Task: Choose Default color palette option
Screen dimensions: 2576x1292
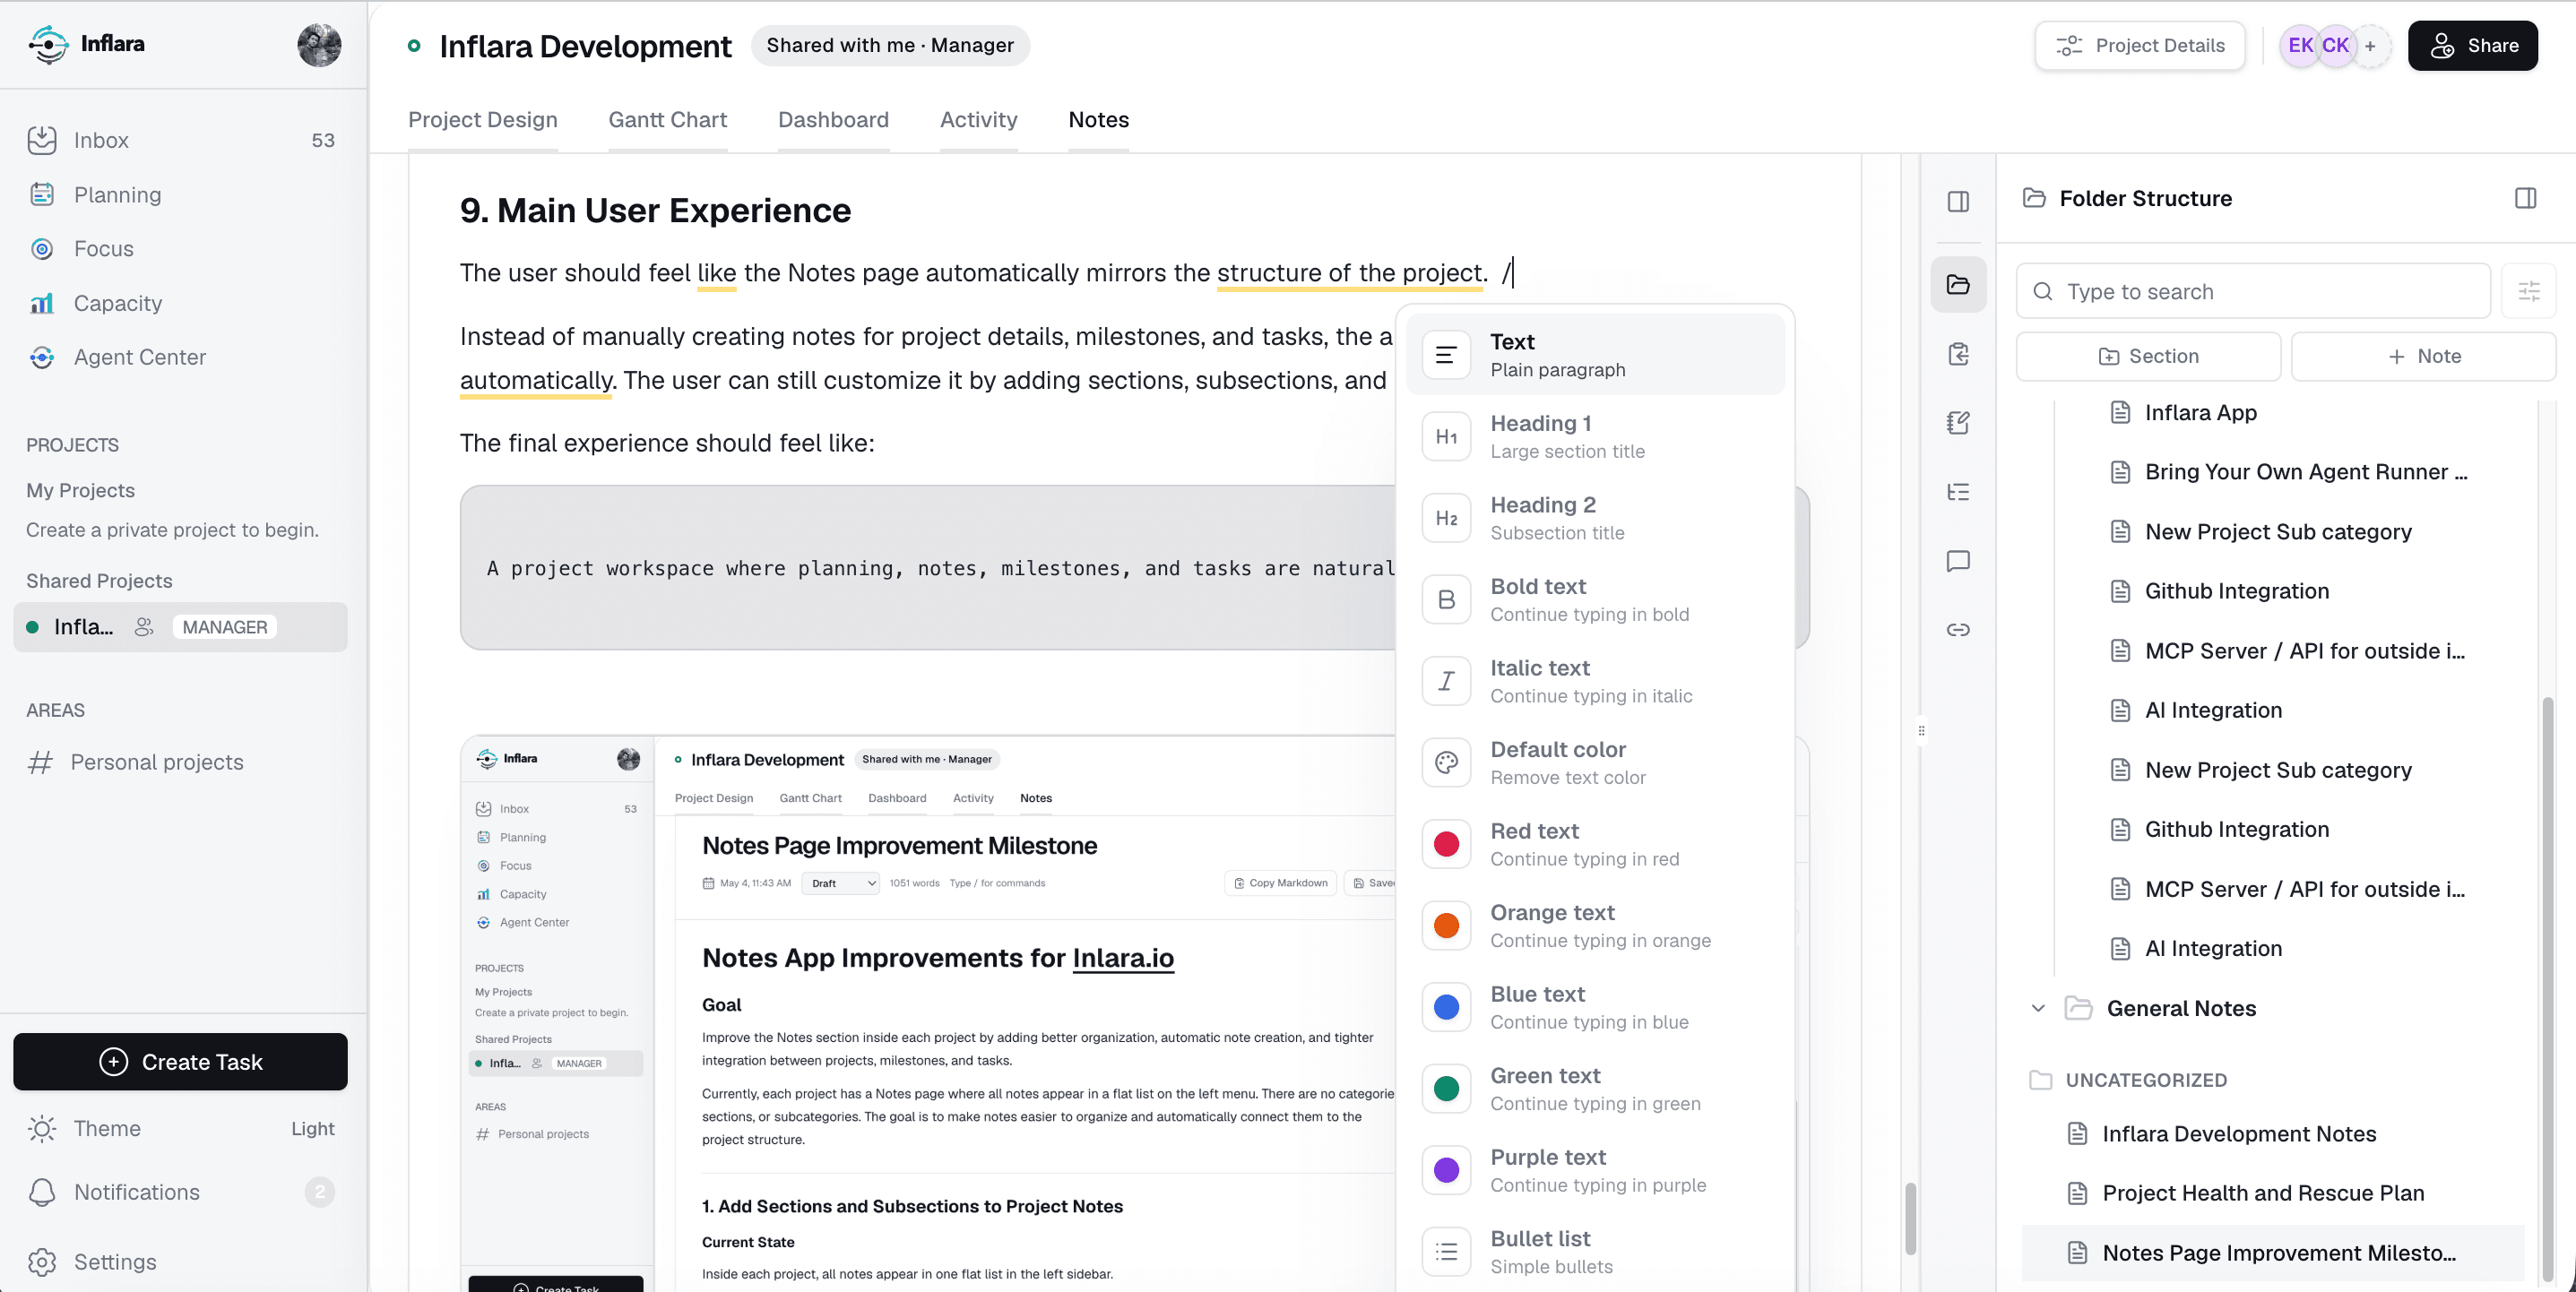Action: point(1595,762)
